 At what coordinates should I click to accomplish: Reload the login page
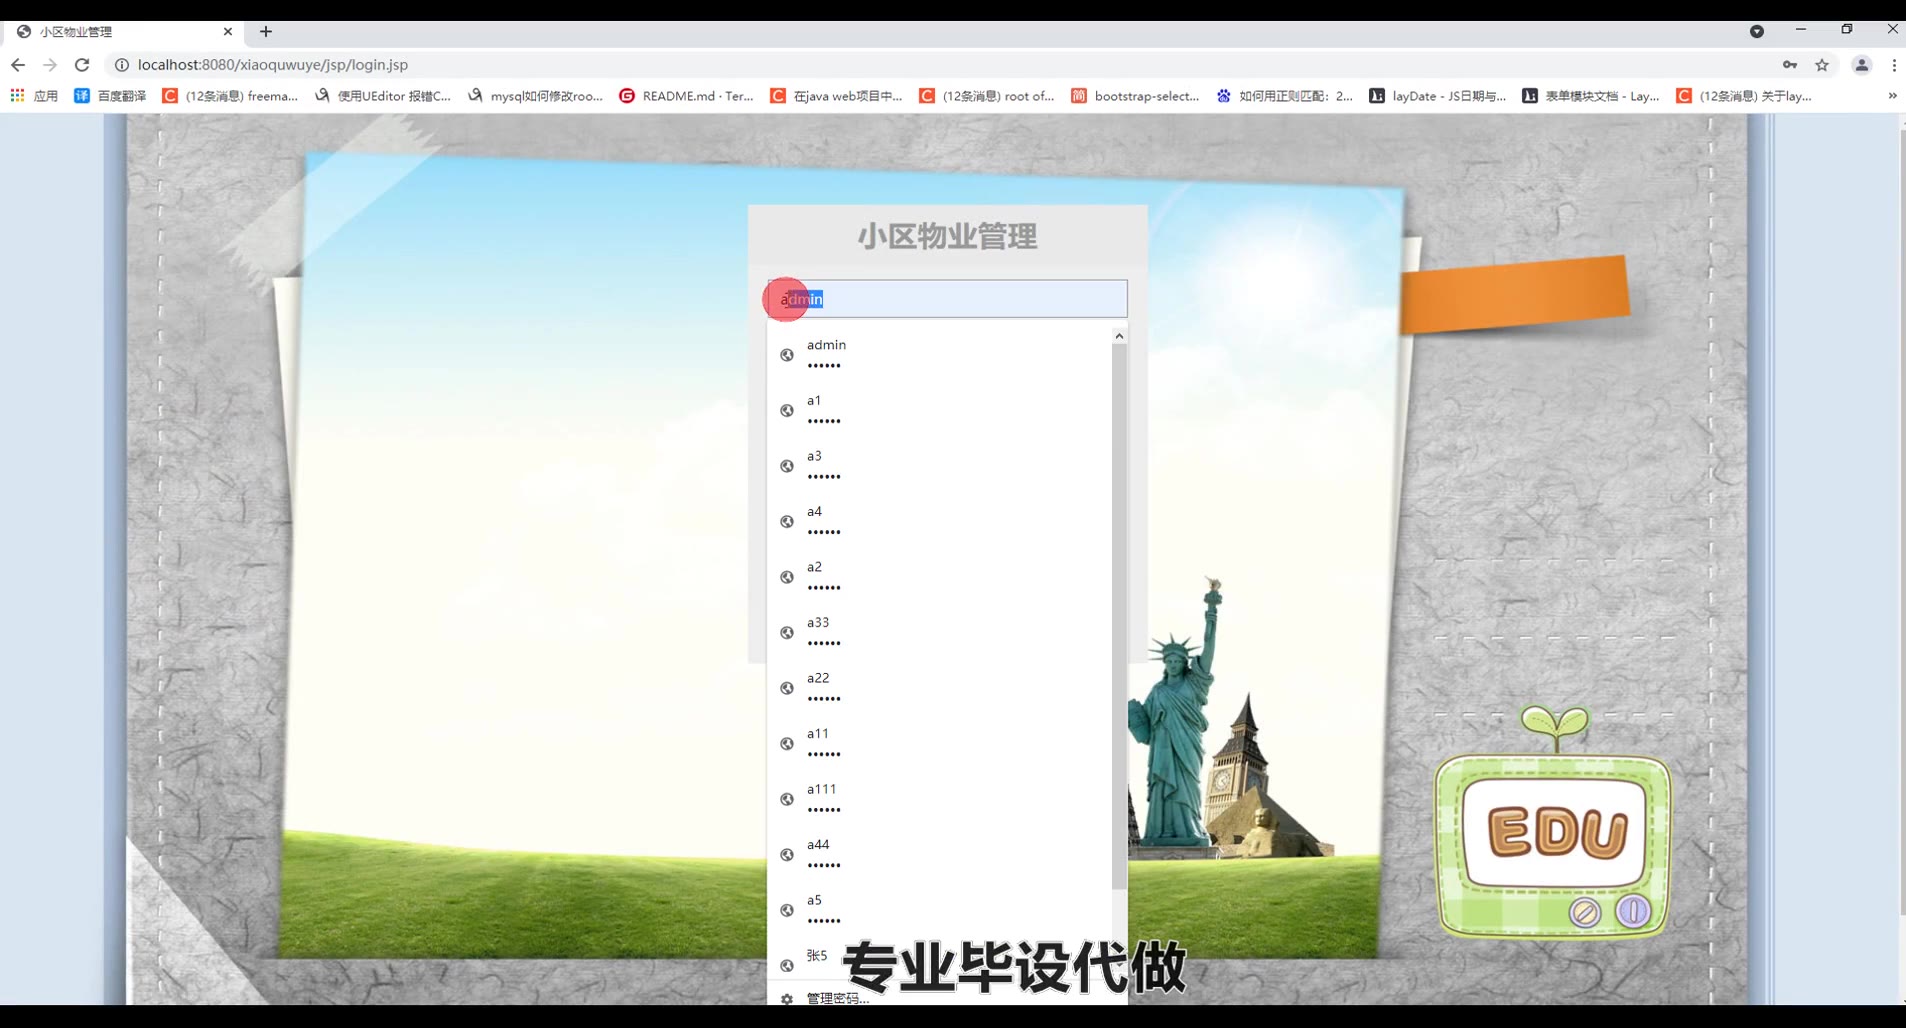(82, 65)
